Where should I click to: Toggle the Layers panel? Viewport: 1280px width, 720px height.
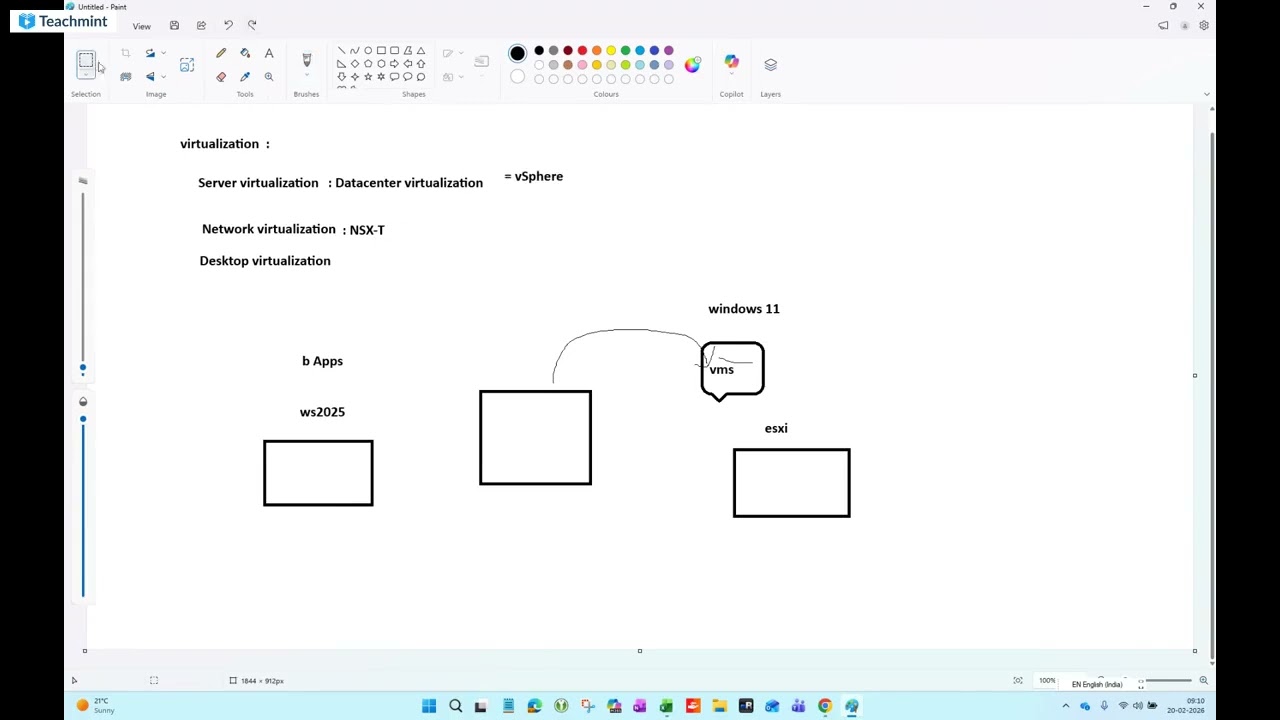[x=770, y=64]
